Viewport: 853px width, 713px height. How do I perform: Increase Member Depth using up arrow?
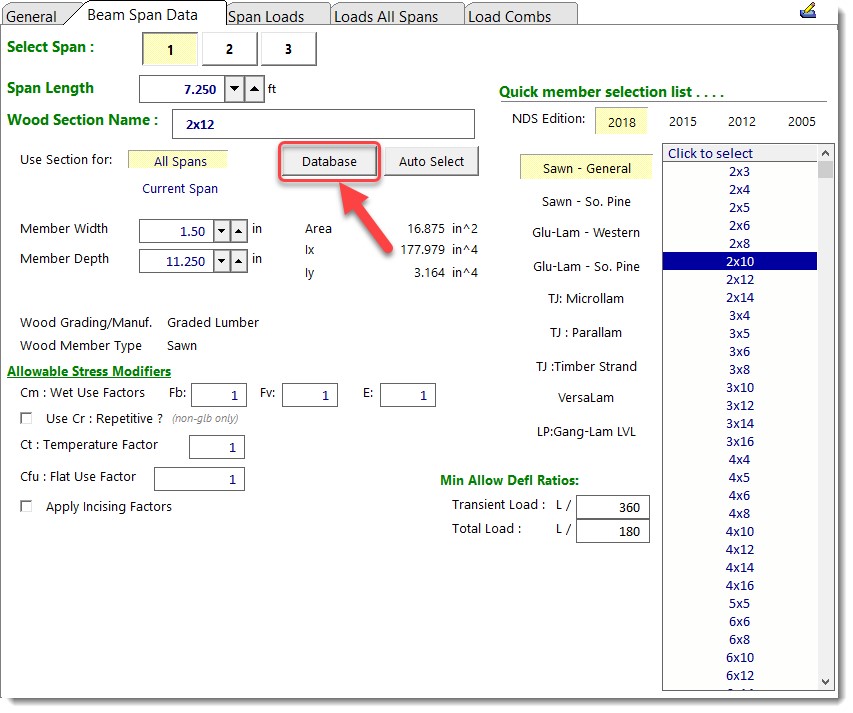(239, 261)
